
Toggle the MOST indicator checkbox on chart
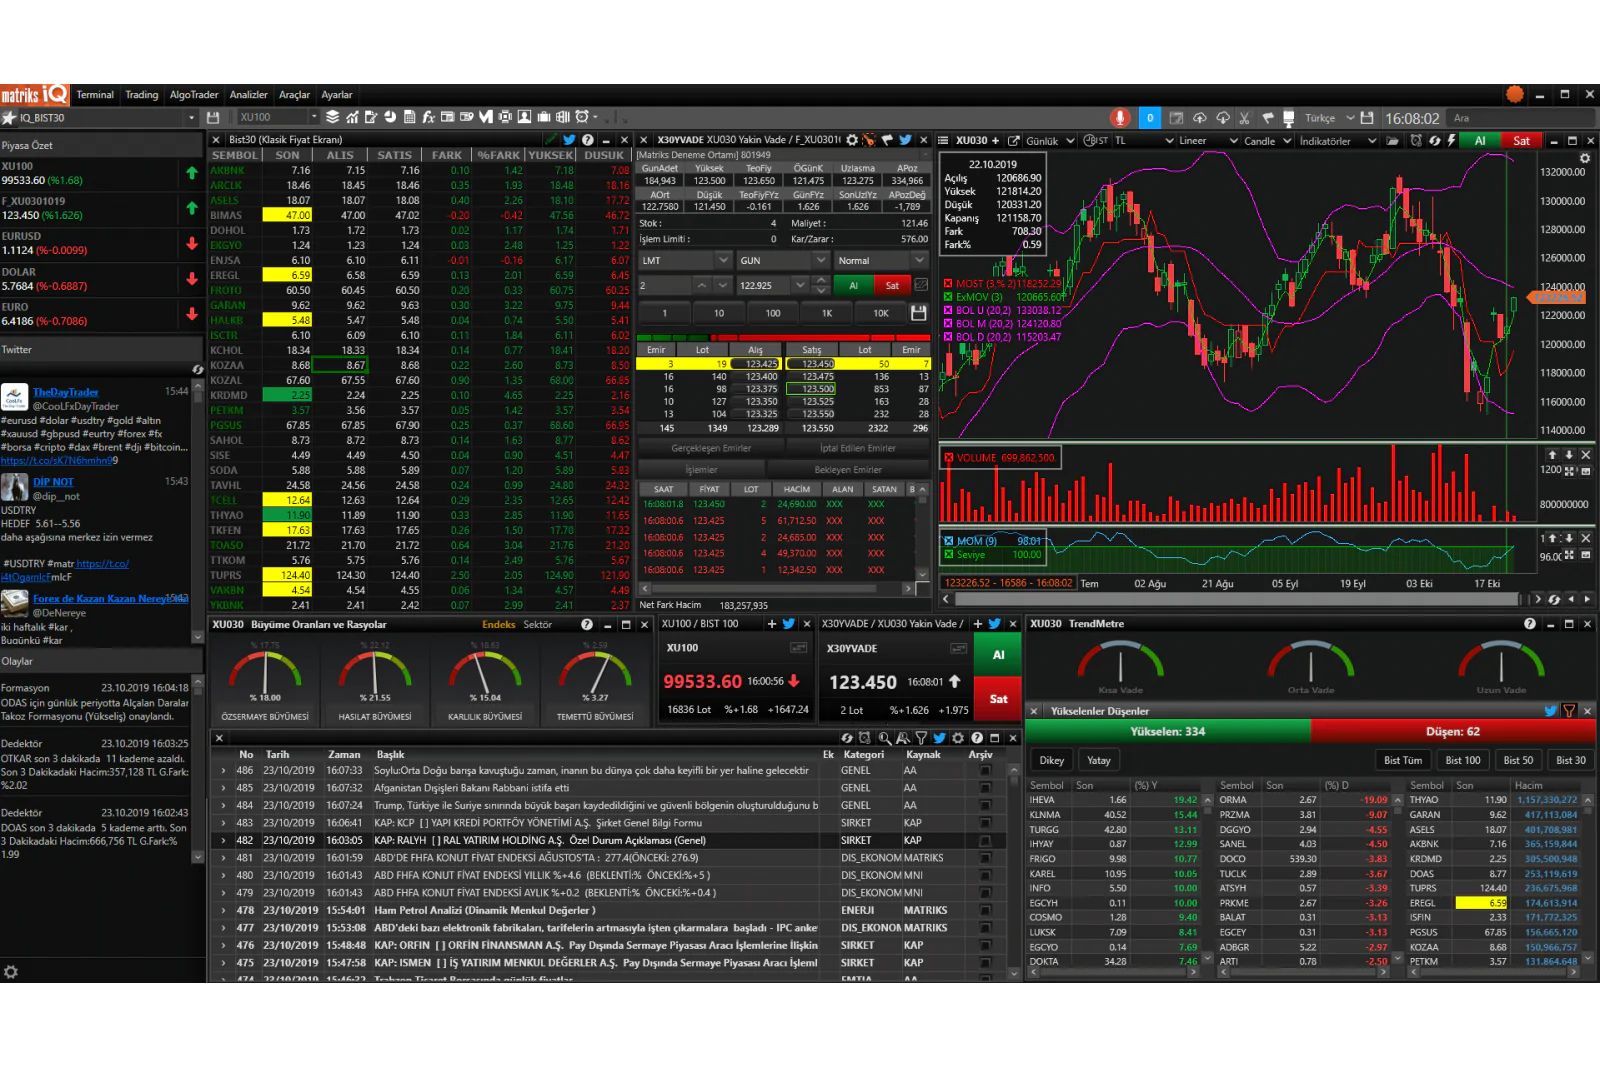click(948, 284)
